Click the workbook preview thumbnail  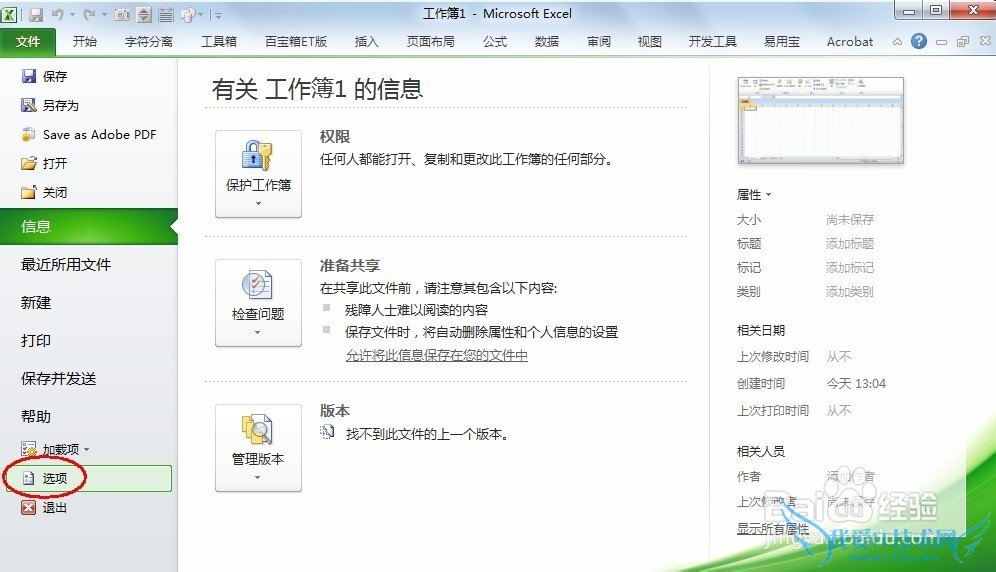coord(821,120)
